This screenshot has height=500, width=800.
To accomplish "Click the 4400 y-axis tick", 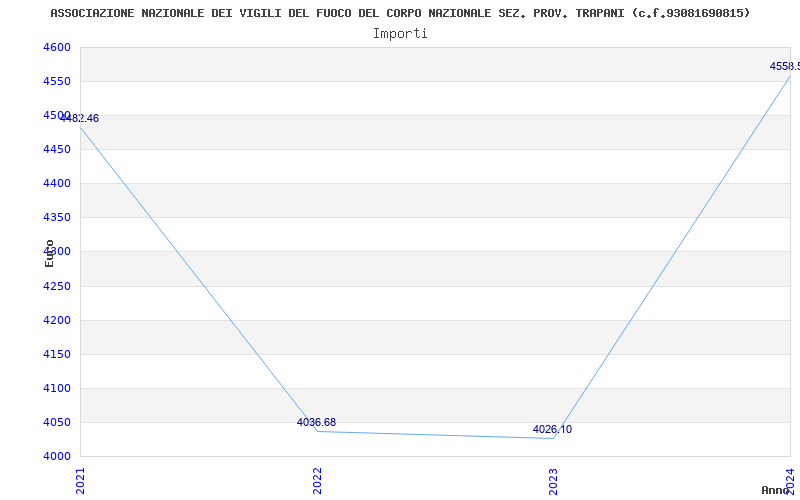I will pyautogui.click(x=57, y=184).
